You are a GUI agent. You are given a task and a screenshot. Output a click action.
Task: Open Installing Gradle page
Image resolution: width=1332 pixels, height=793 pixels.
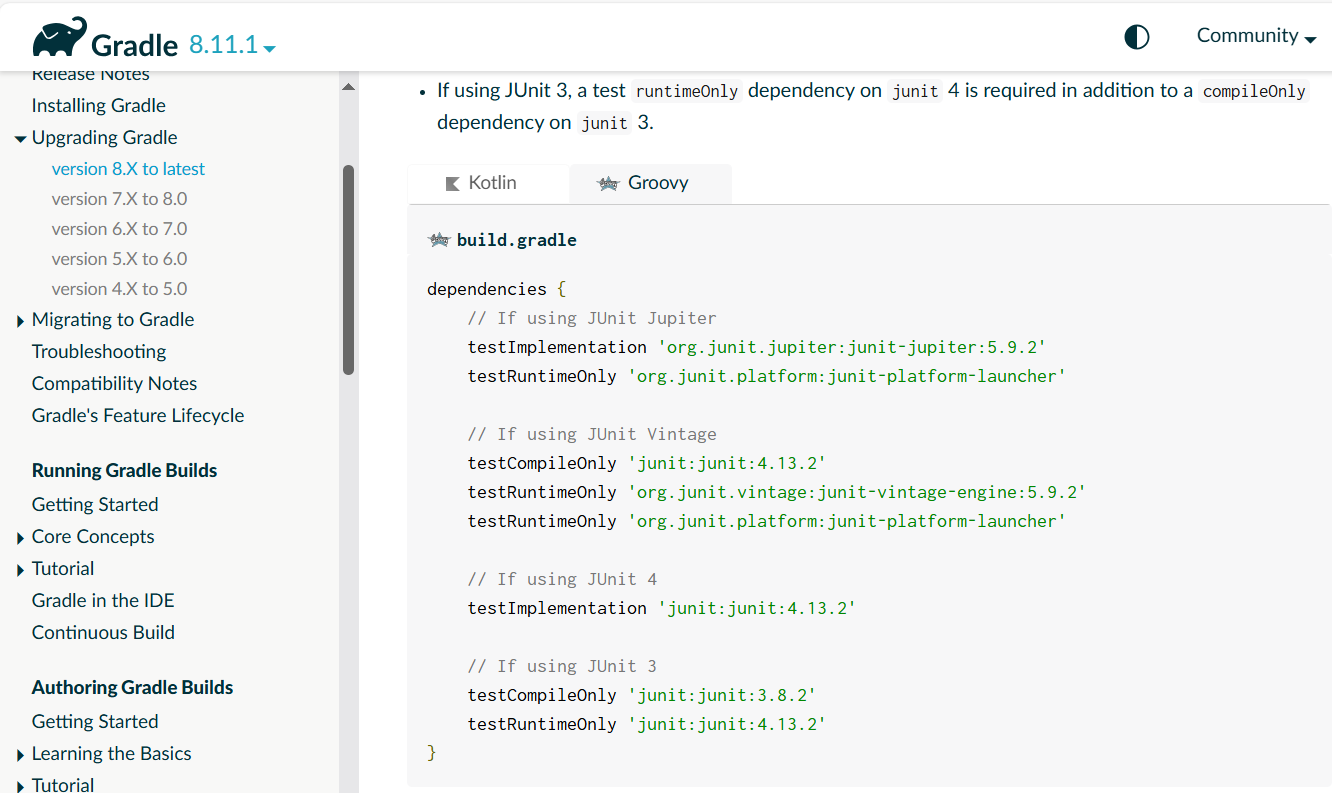(x=98, y=105)
